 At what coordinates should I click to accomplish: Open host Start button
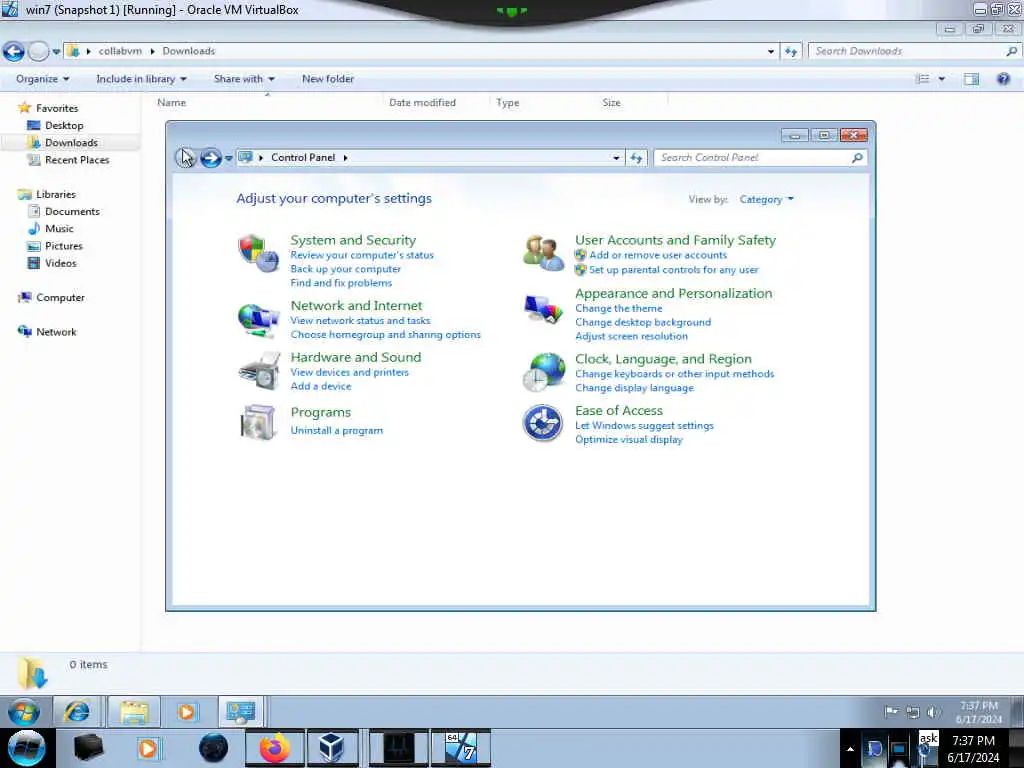click(x=26, y=748)
